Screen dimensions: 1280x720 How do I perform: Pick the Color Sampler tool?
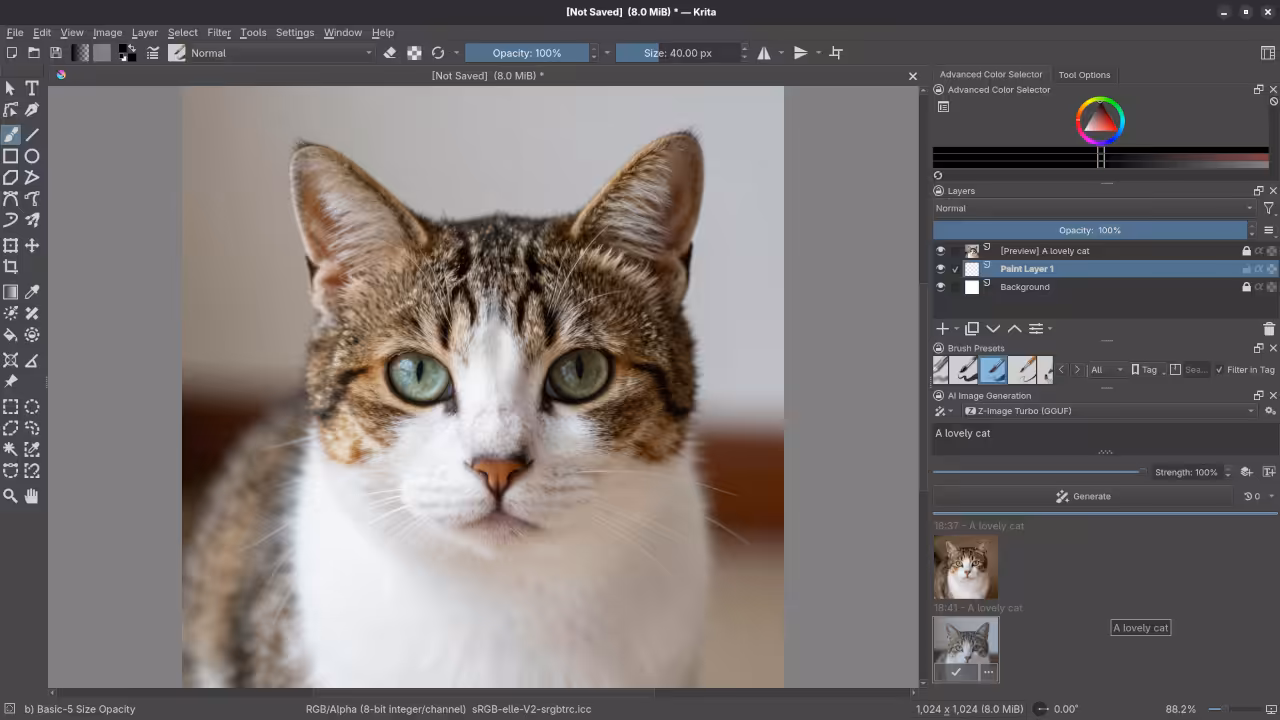tap(31, 291)
